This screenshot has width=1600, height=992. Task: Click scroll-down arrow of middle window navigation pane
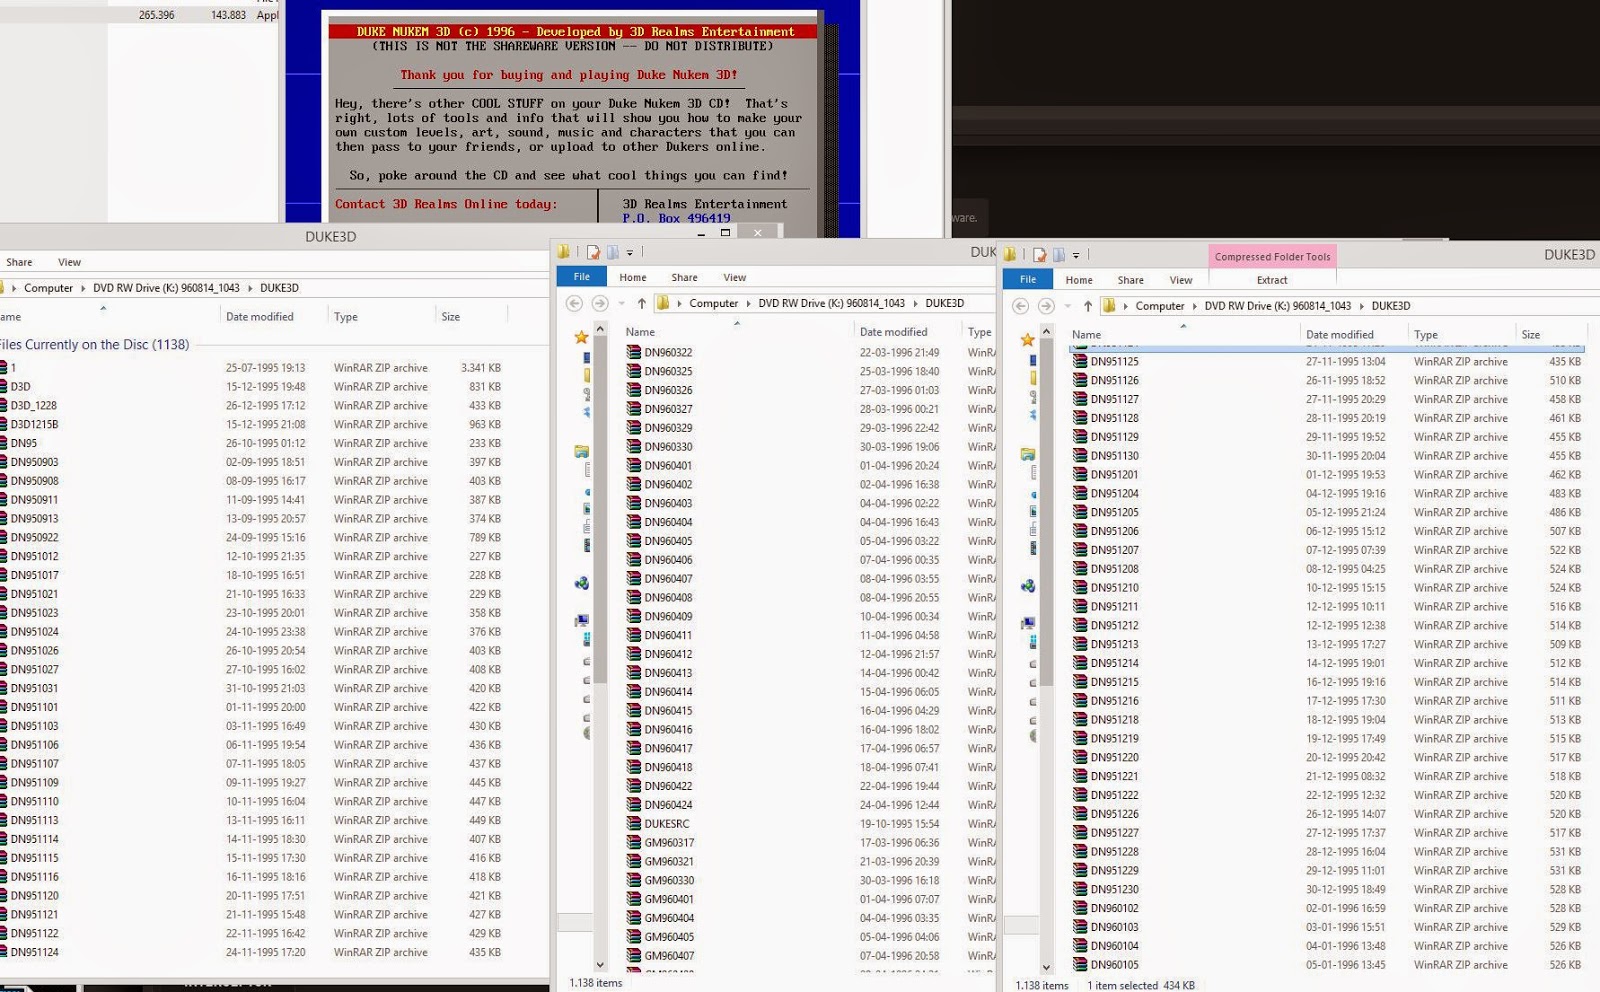coord(600,964)
